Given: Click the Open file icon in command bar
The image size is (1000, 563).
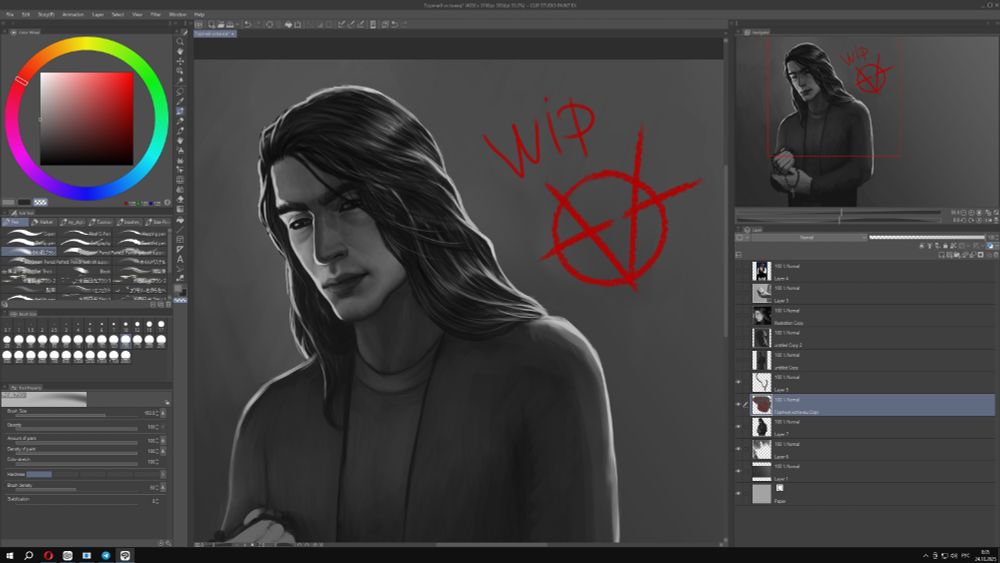Looking at the screenshot, I should [221, 24].
